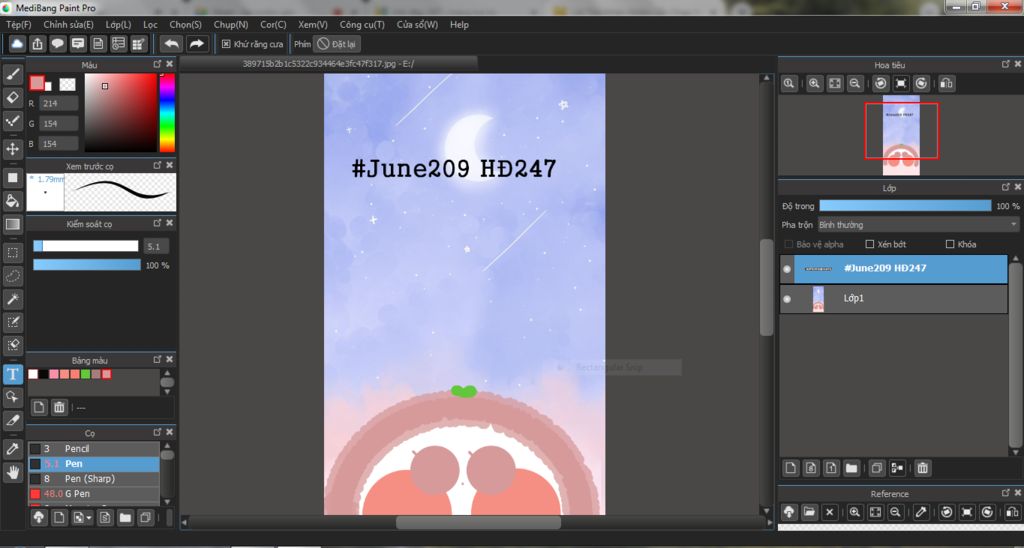Zoom in on the Navigator panel
The height and width of the screenshot is (548, 1024).
pos(814,84)
